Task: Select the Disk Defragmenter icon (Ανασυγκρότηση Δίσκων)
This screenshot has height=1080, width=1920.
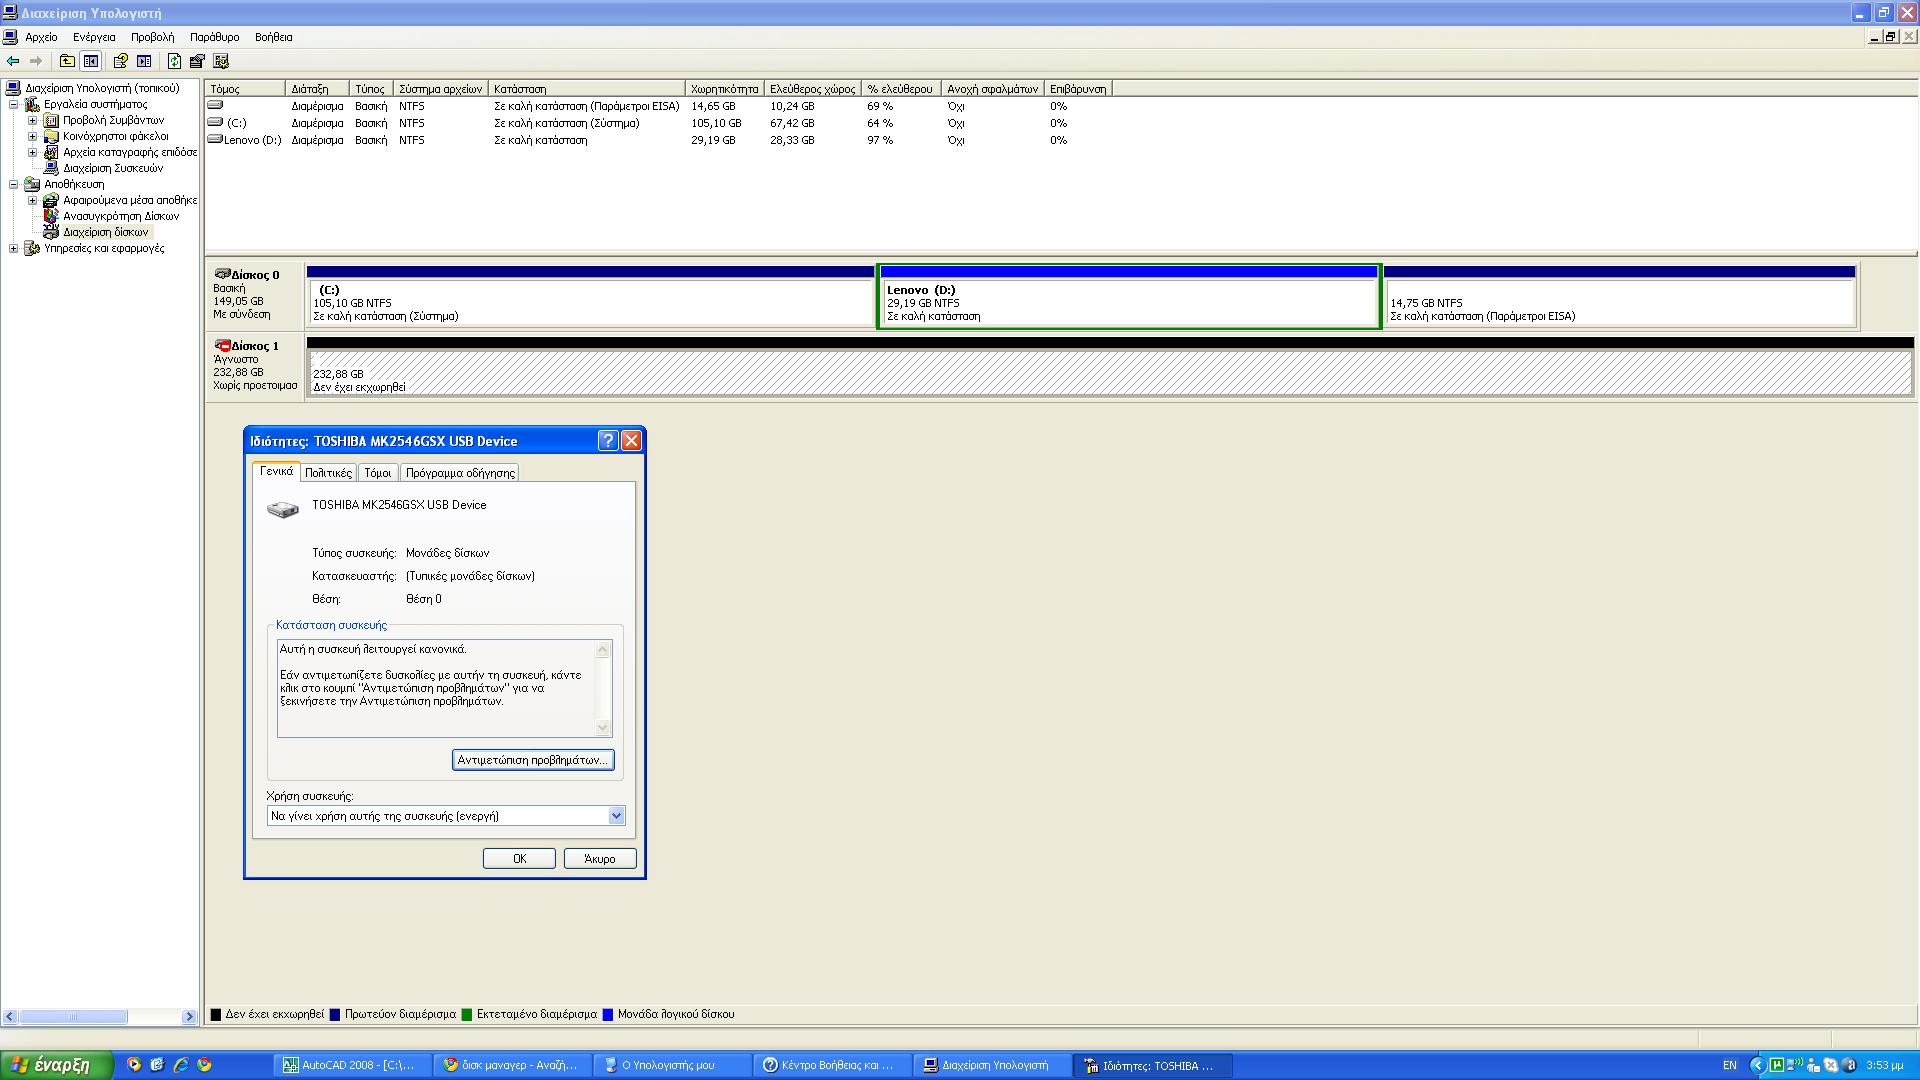Action: coord(51,216)
